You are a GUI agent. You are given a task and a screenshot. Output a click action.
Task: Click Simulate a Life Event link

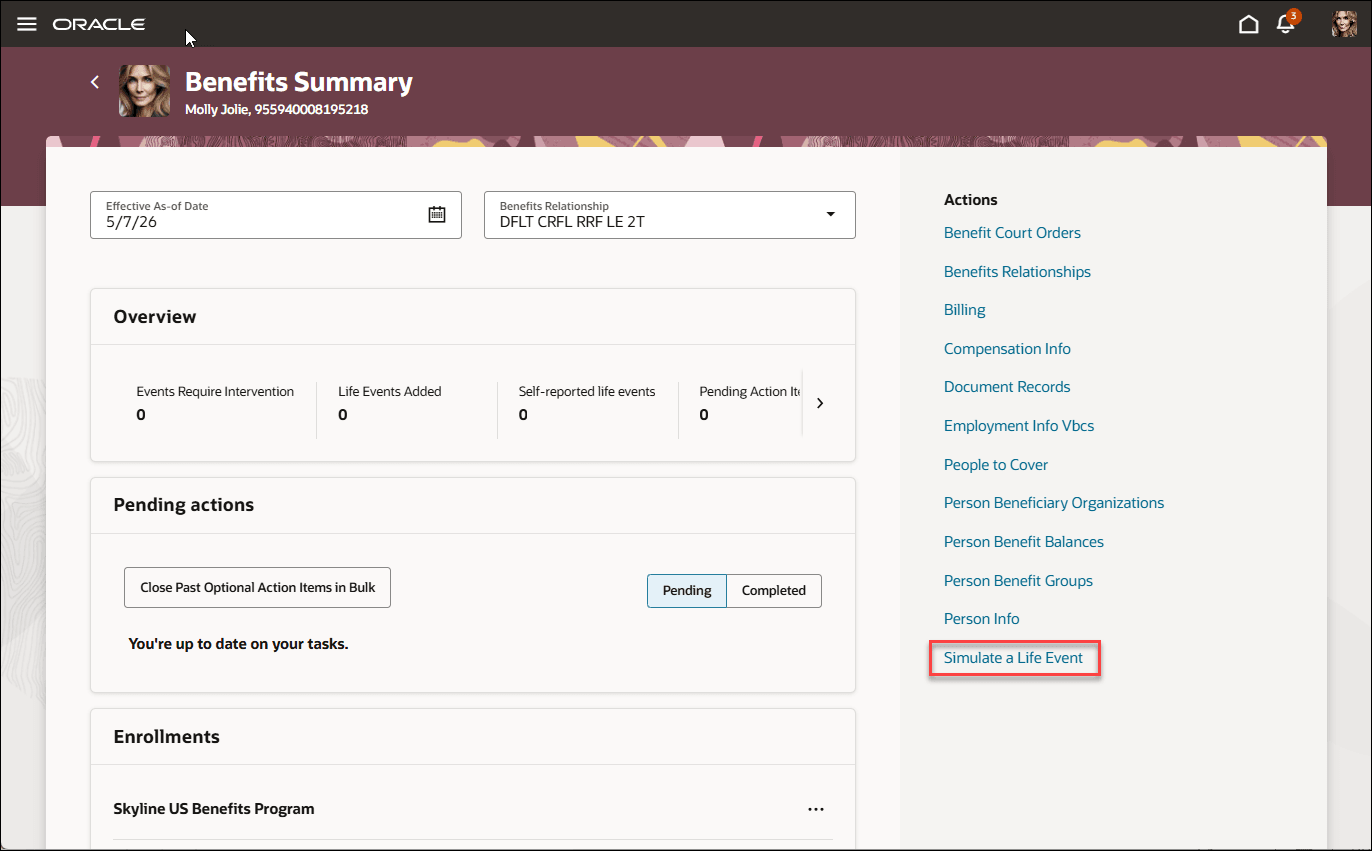click(x=1013, y=658)
